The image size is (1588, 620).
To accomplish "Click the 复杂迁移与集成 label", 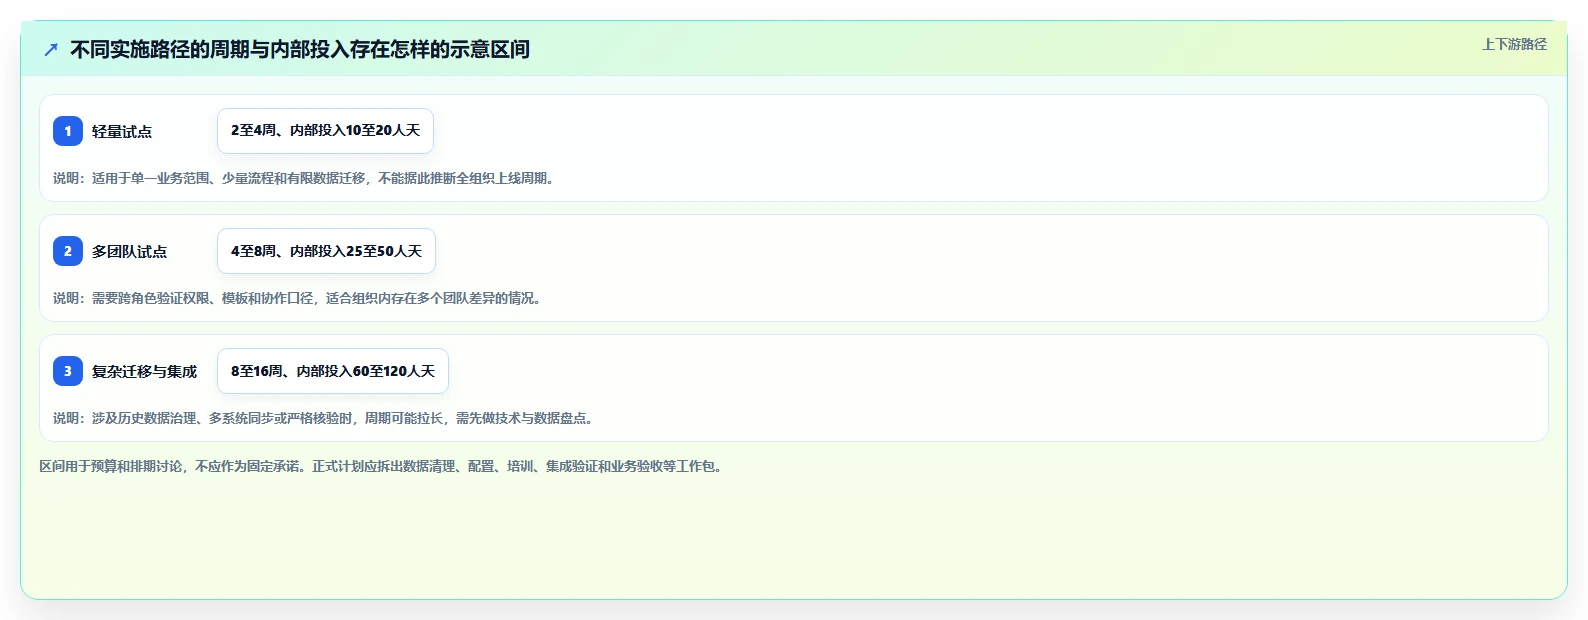I will [145, 371].
